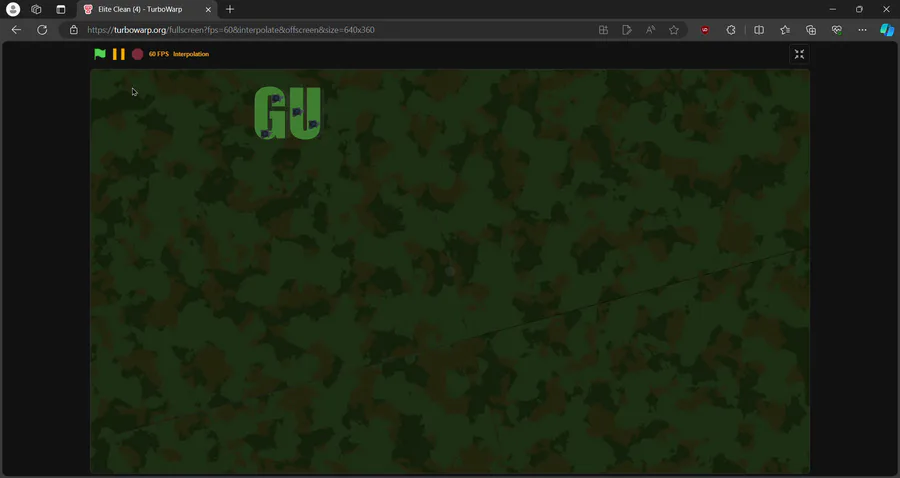Open the Copilot sidebar icon
This screenshot has width=900, height=478.
[887, 30]
